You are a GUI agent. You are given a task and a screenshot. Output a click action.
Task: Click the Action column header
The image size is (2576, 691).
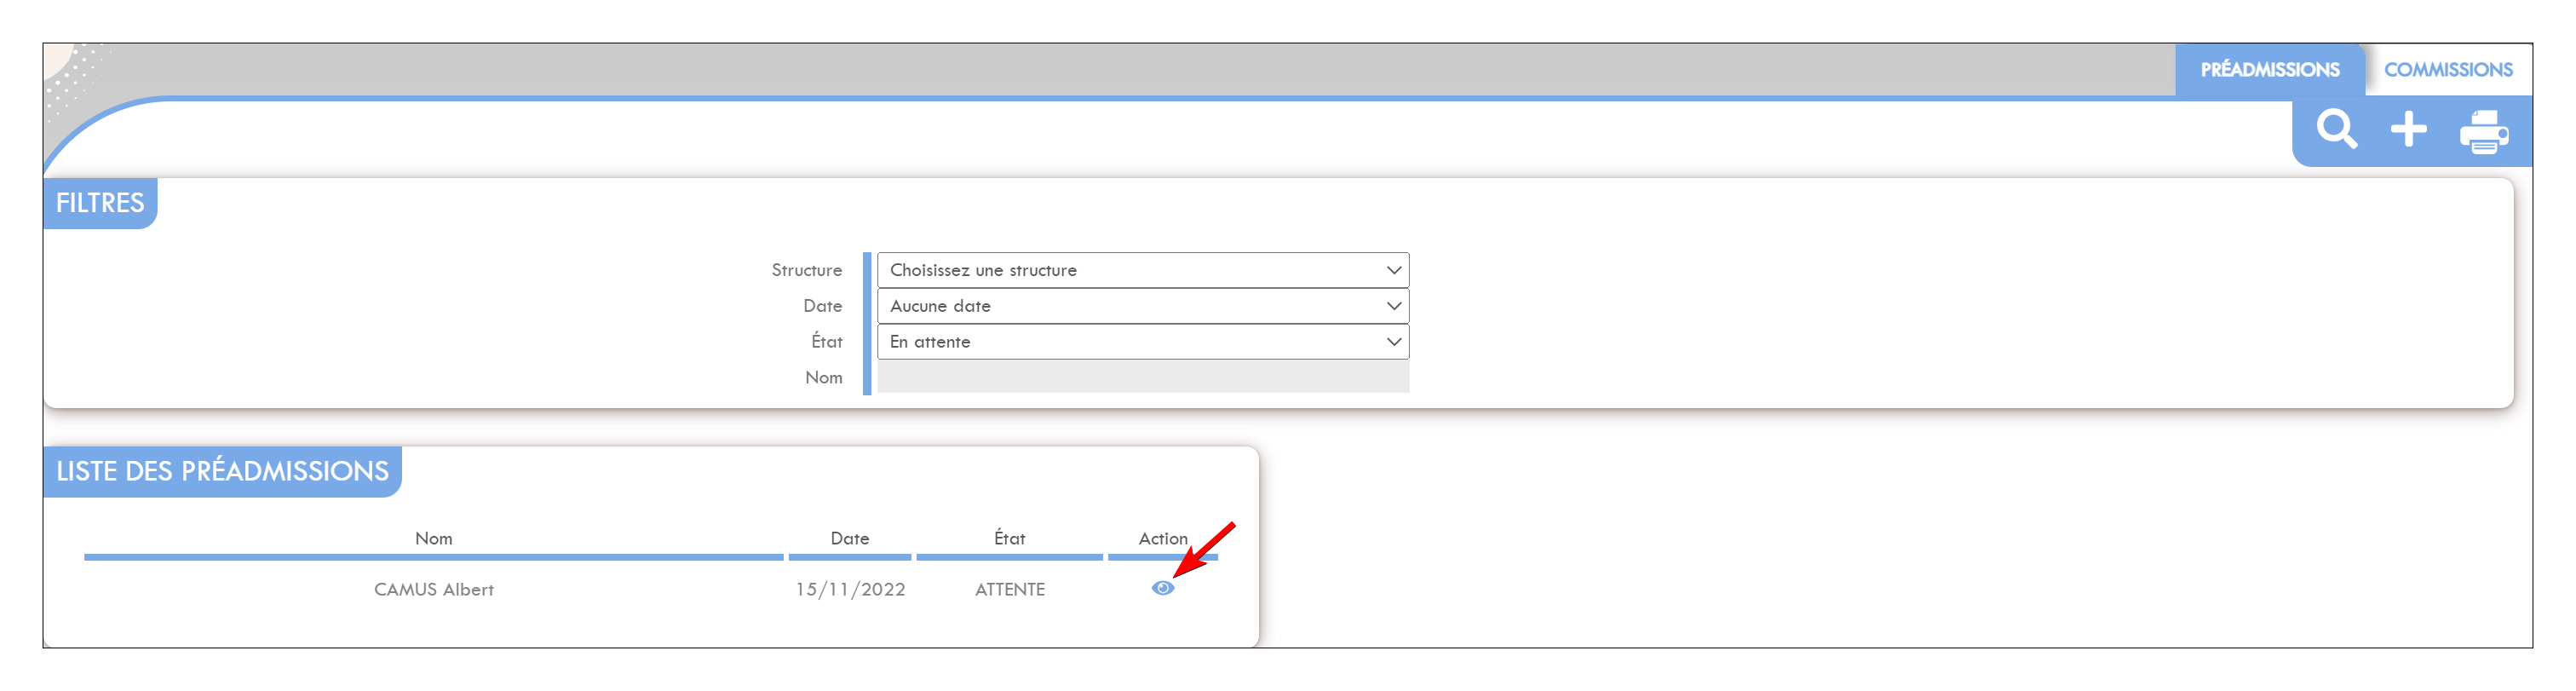[1162, 539]
